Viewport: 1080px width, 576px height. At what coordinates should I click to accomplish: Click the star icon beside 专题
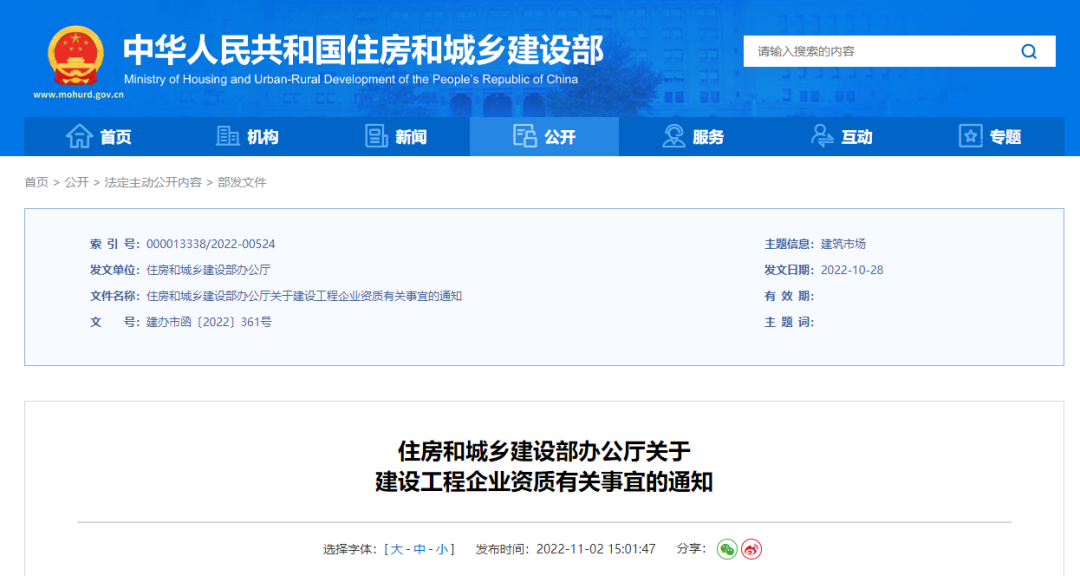click(970, 136)
